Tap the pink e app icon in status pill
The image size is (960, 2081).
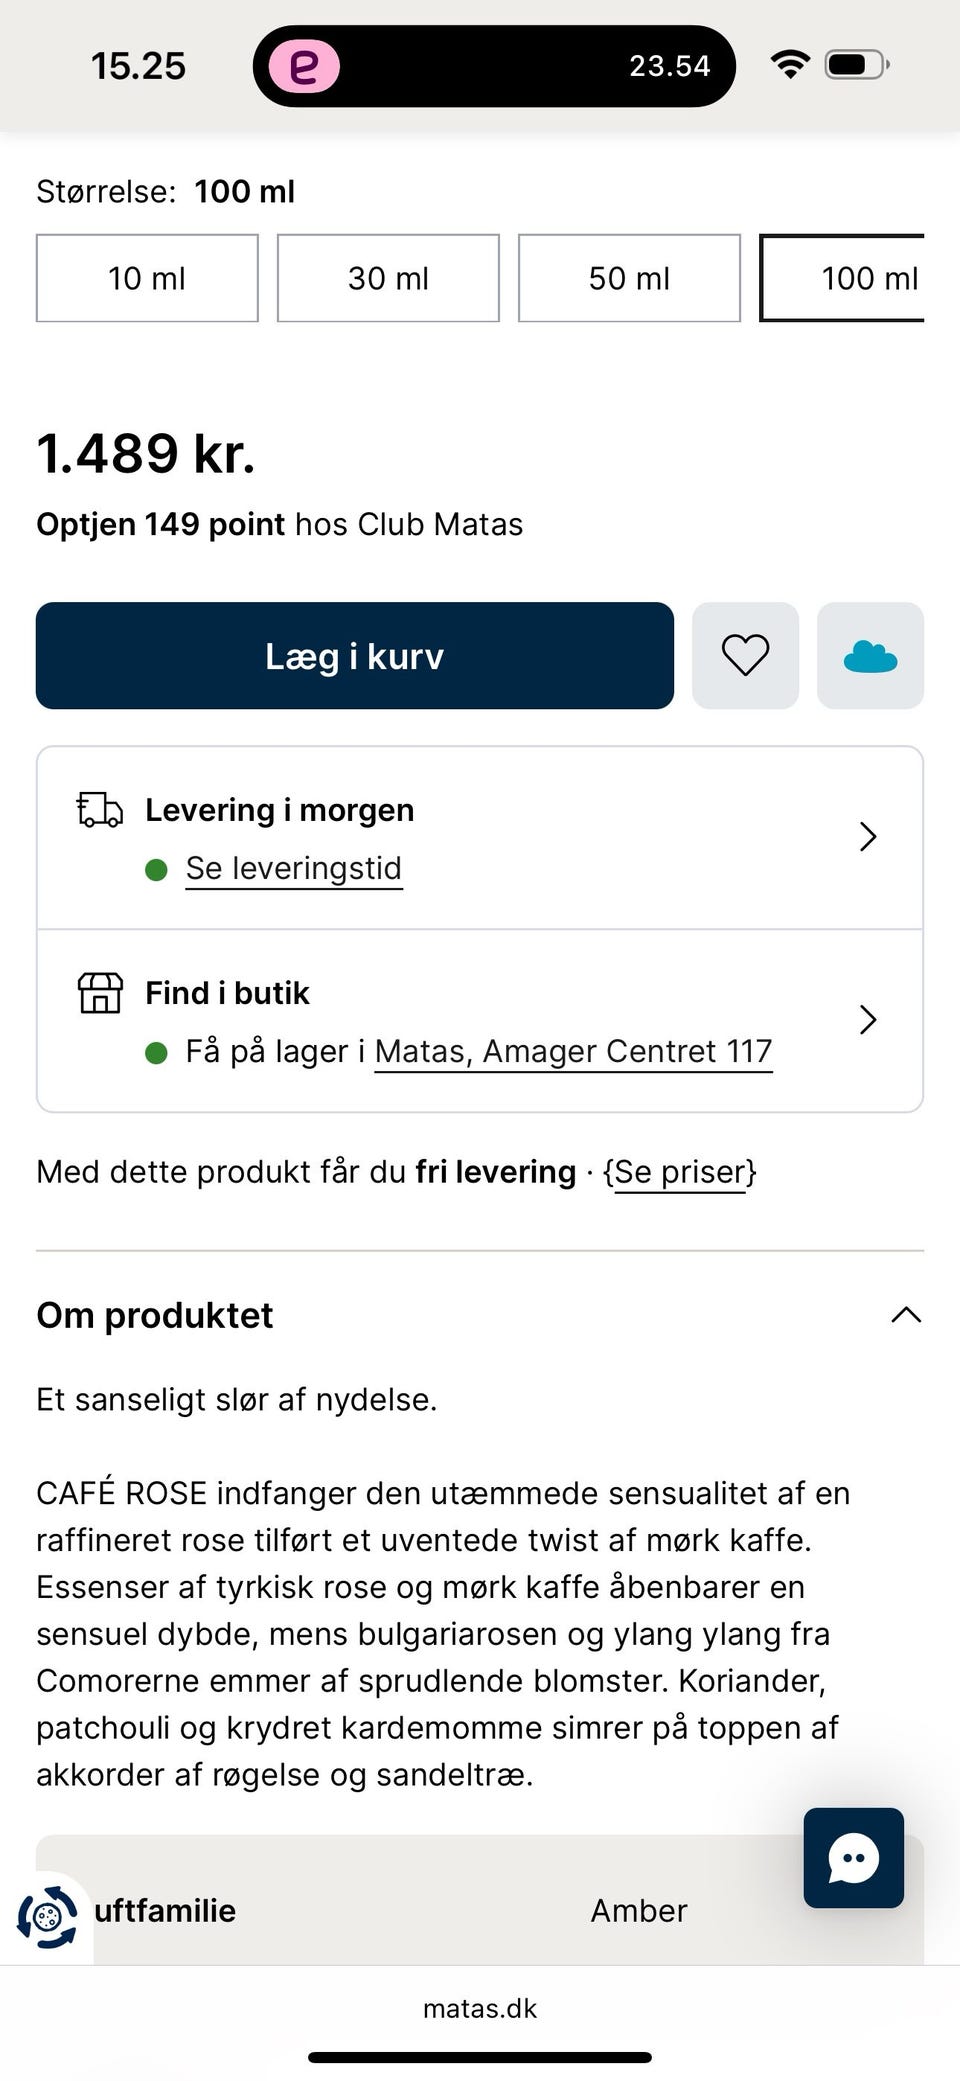point(303,66)
